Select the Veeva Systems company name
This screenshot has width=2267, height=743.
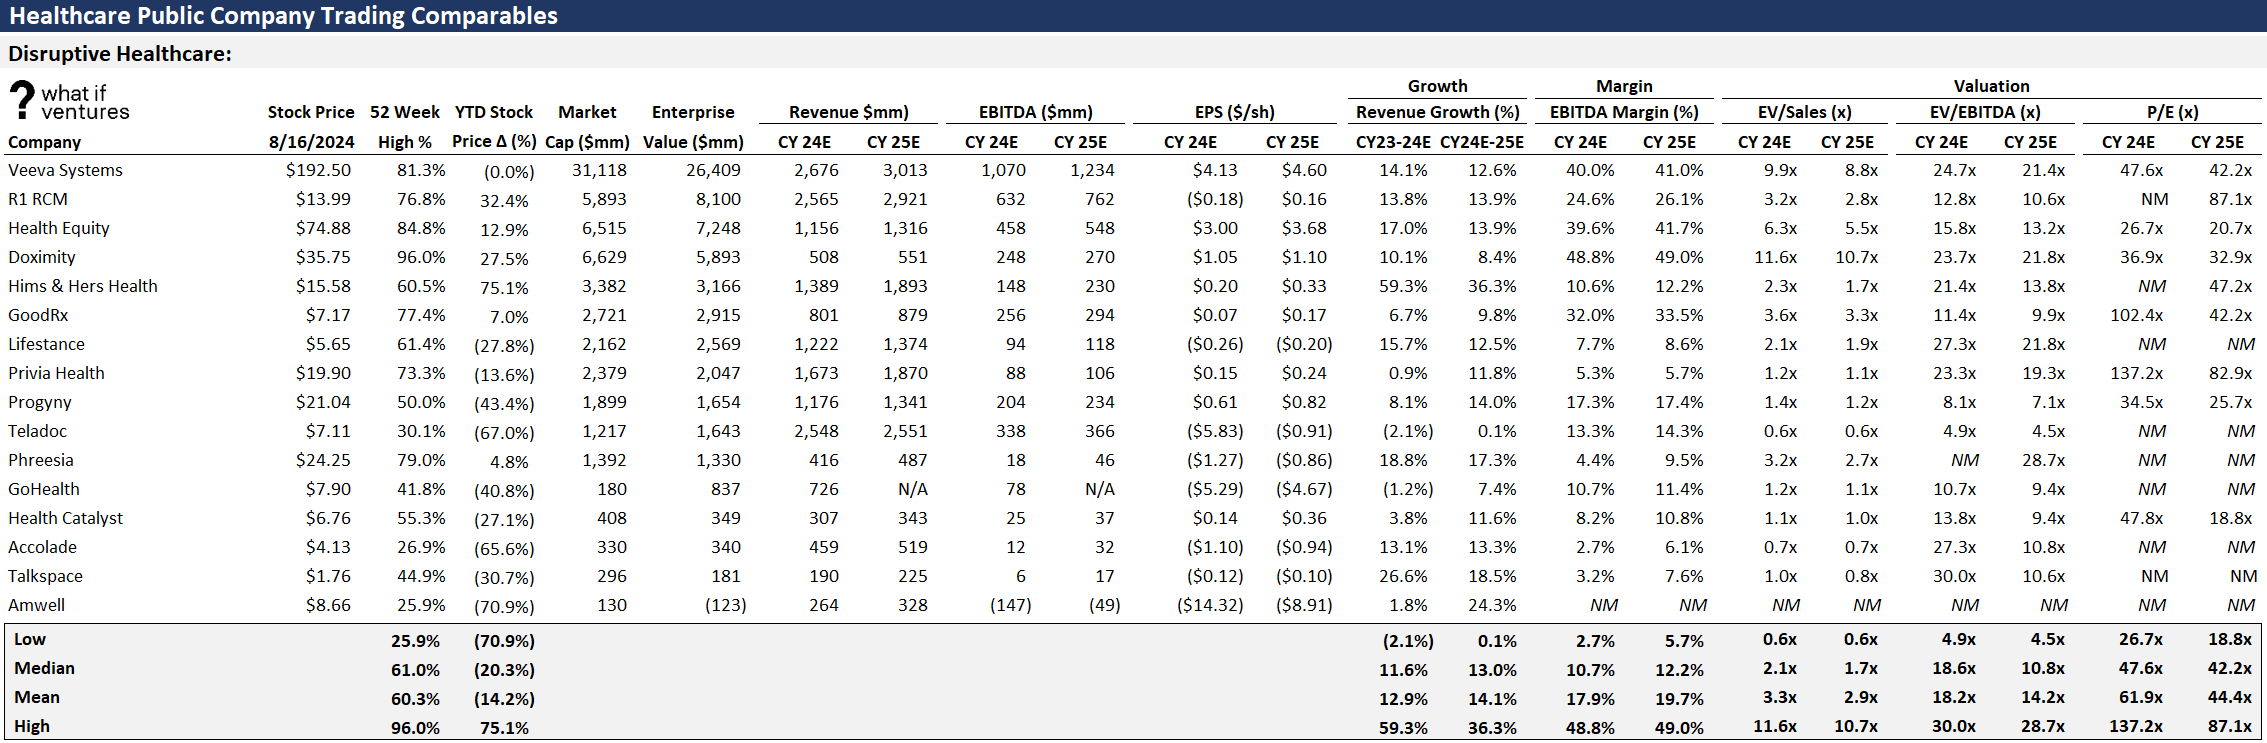click(65, 170)
